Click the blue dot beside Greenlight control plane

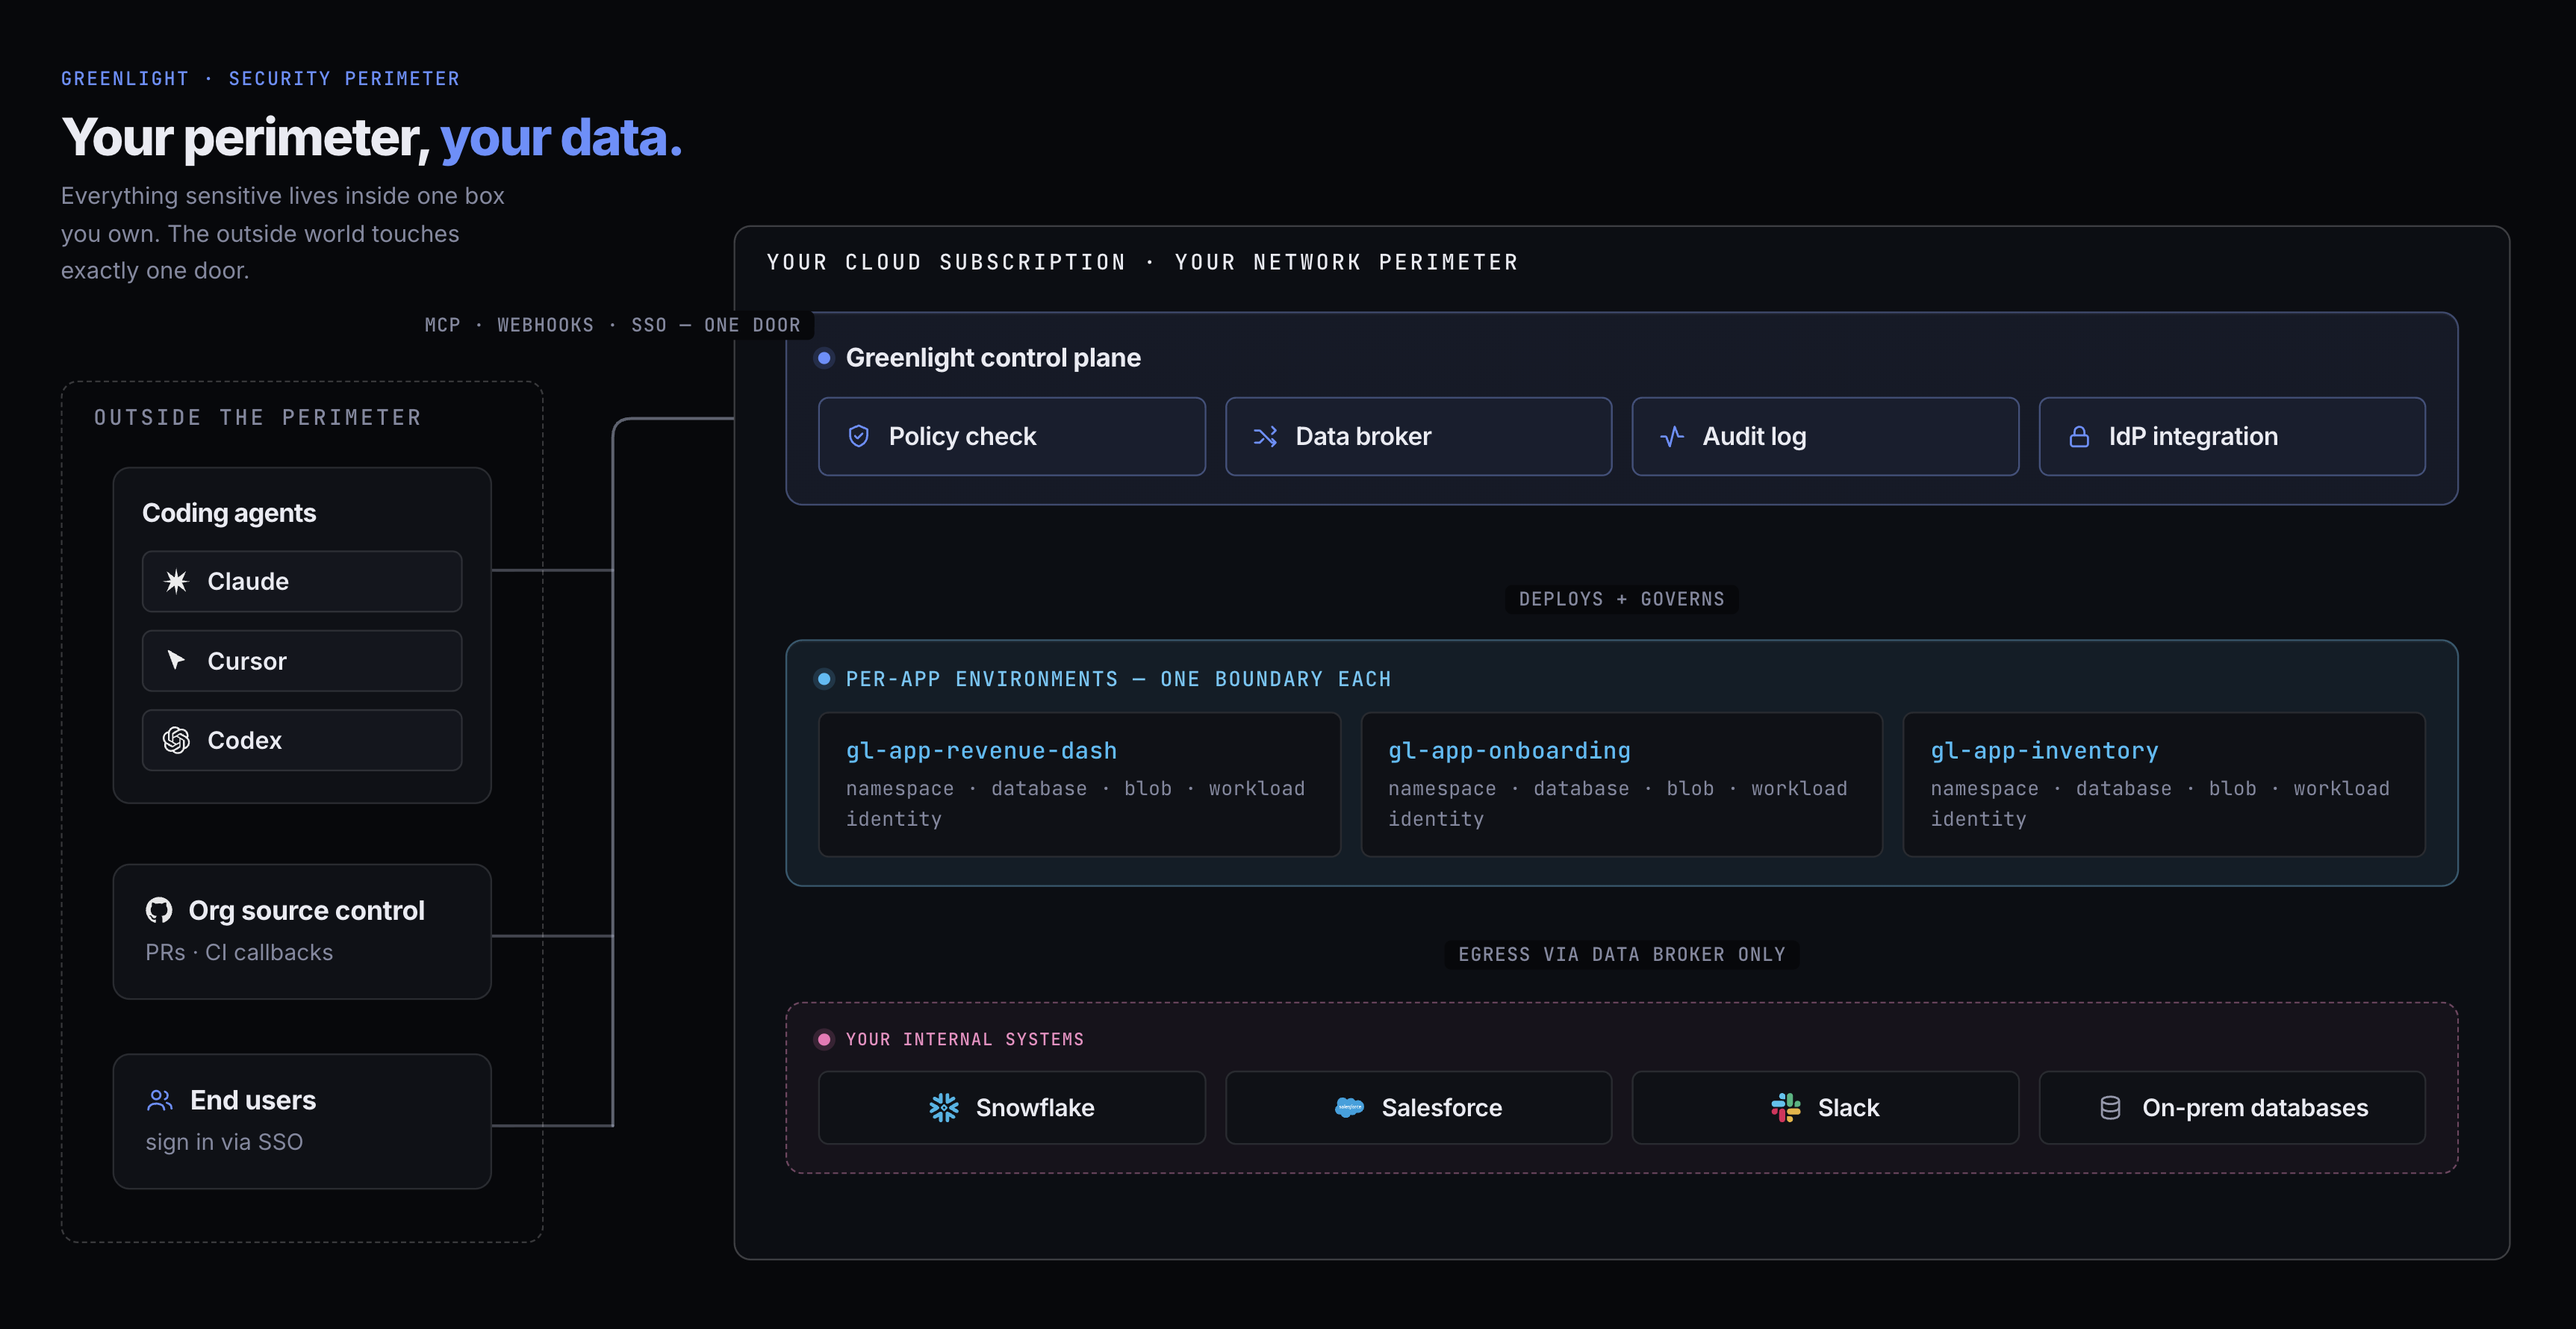pyautogui.click(x=824, y=357)
